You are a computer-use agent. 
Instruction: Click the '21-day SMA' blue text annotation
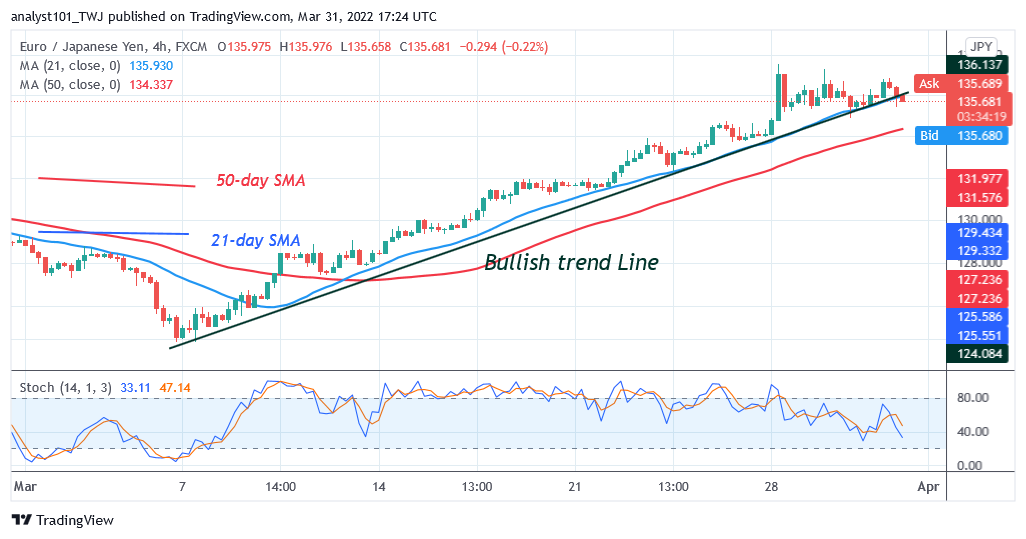click(x=255, y=241)
